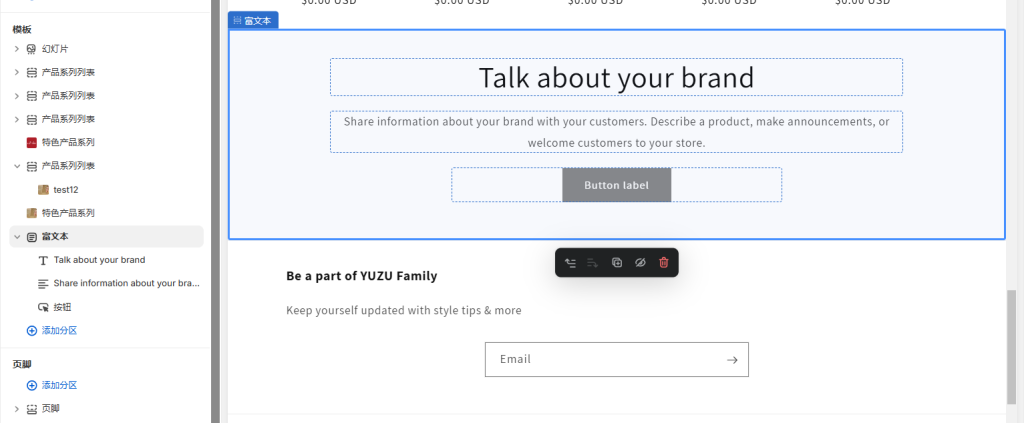Click the move section up icon
The height and width of the screenshot is (423, 1024).
point(570,262)
